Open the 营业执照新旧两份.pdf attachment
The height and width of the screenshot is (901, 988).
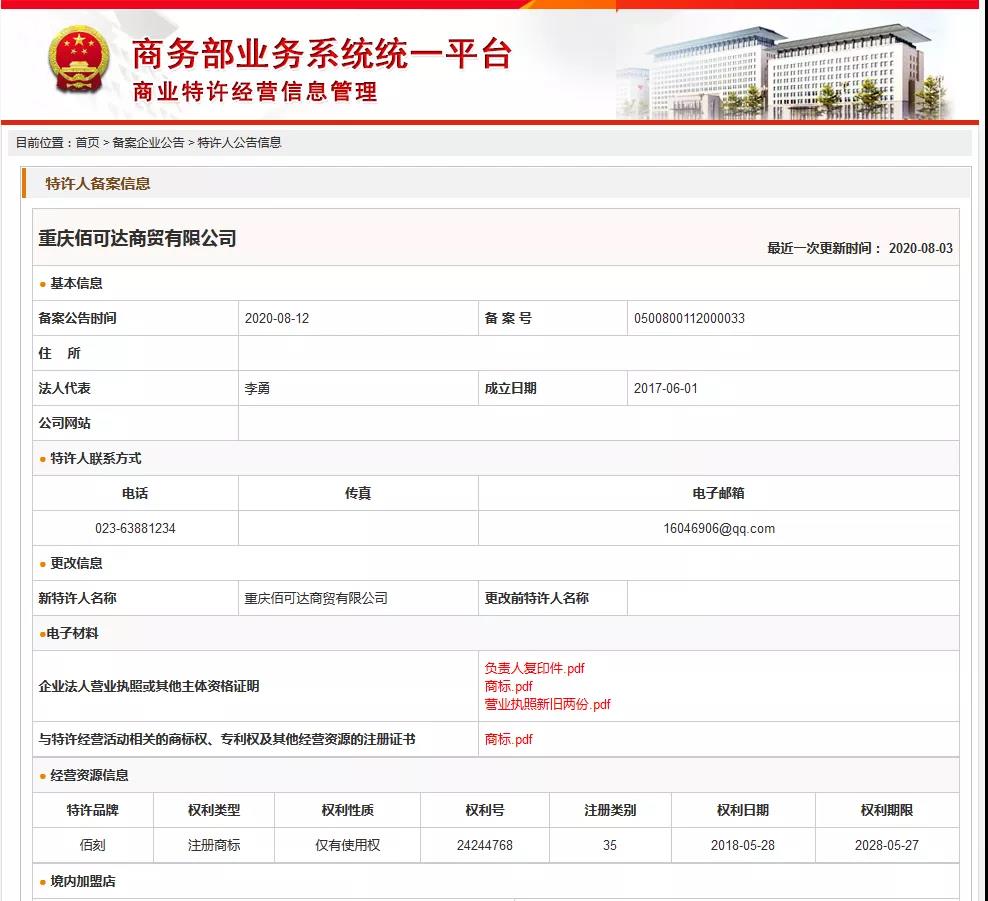pyautogui.click(x=547, y=704)
